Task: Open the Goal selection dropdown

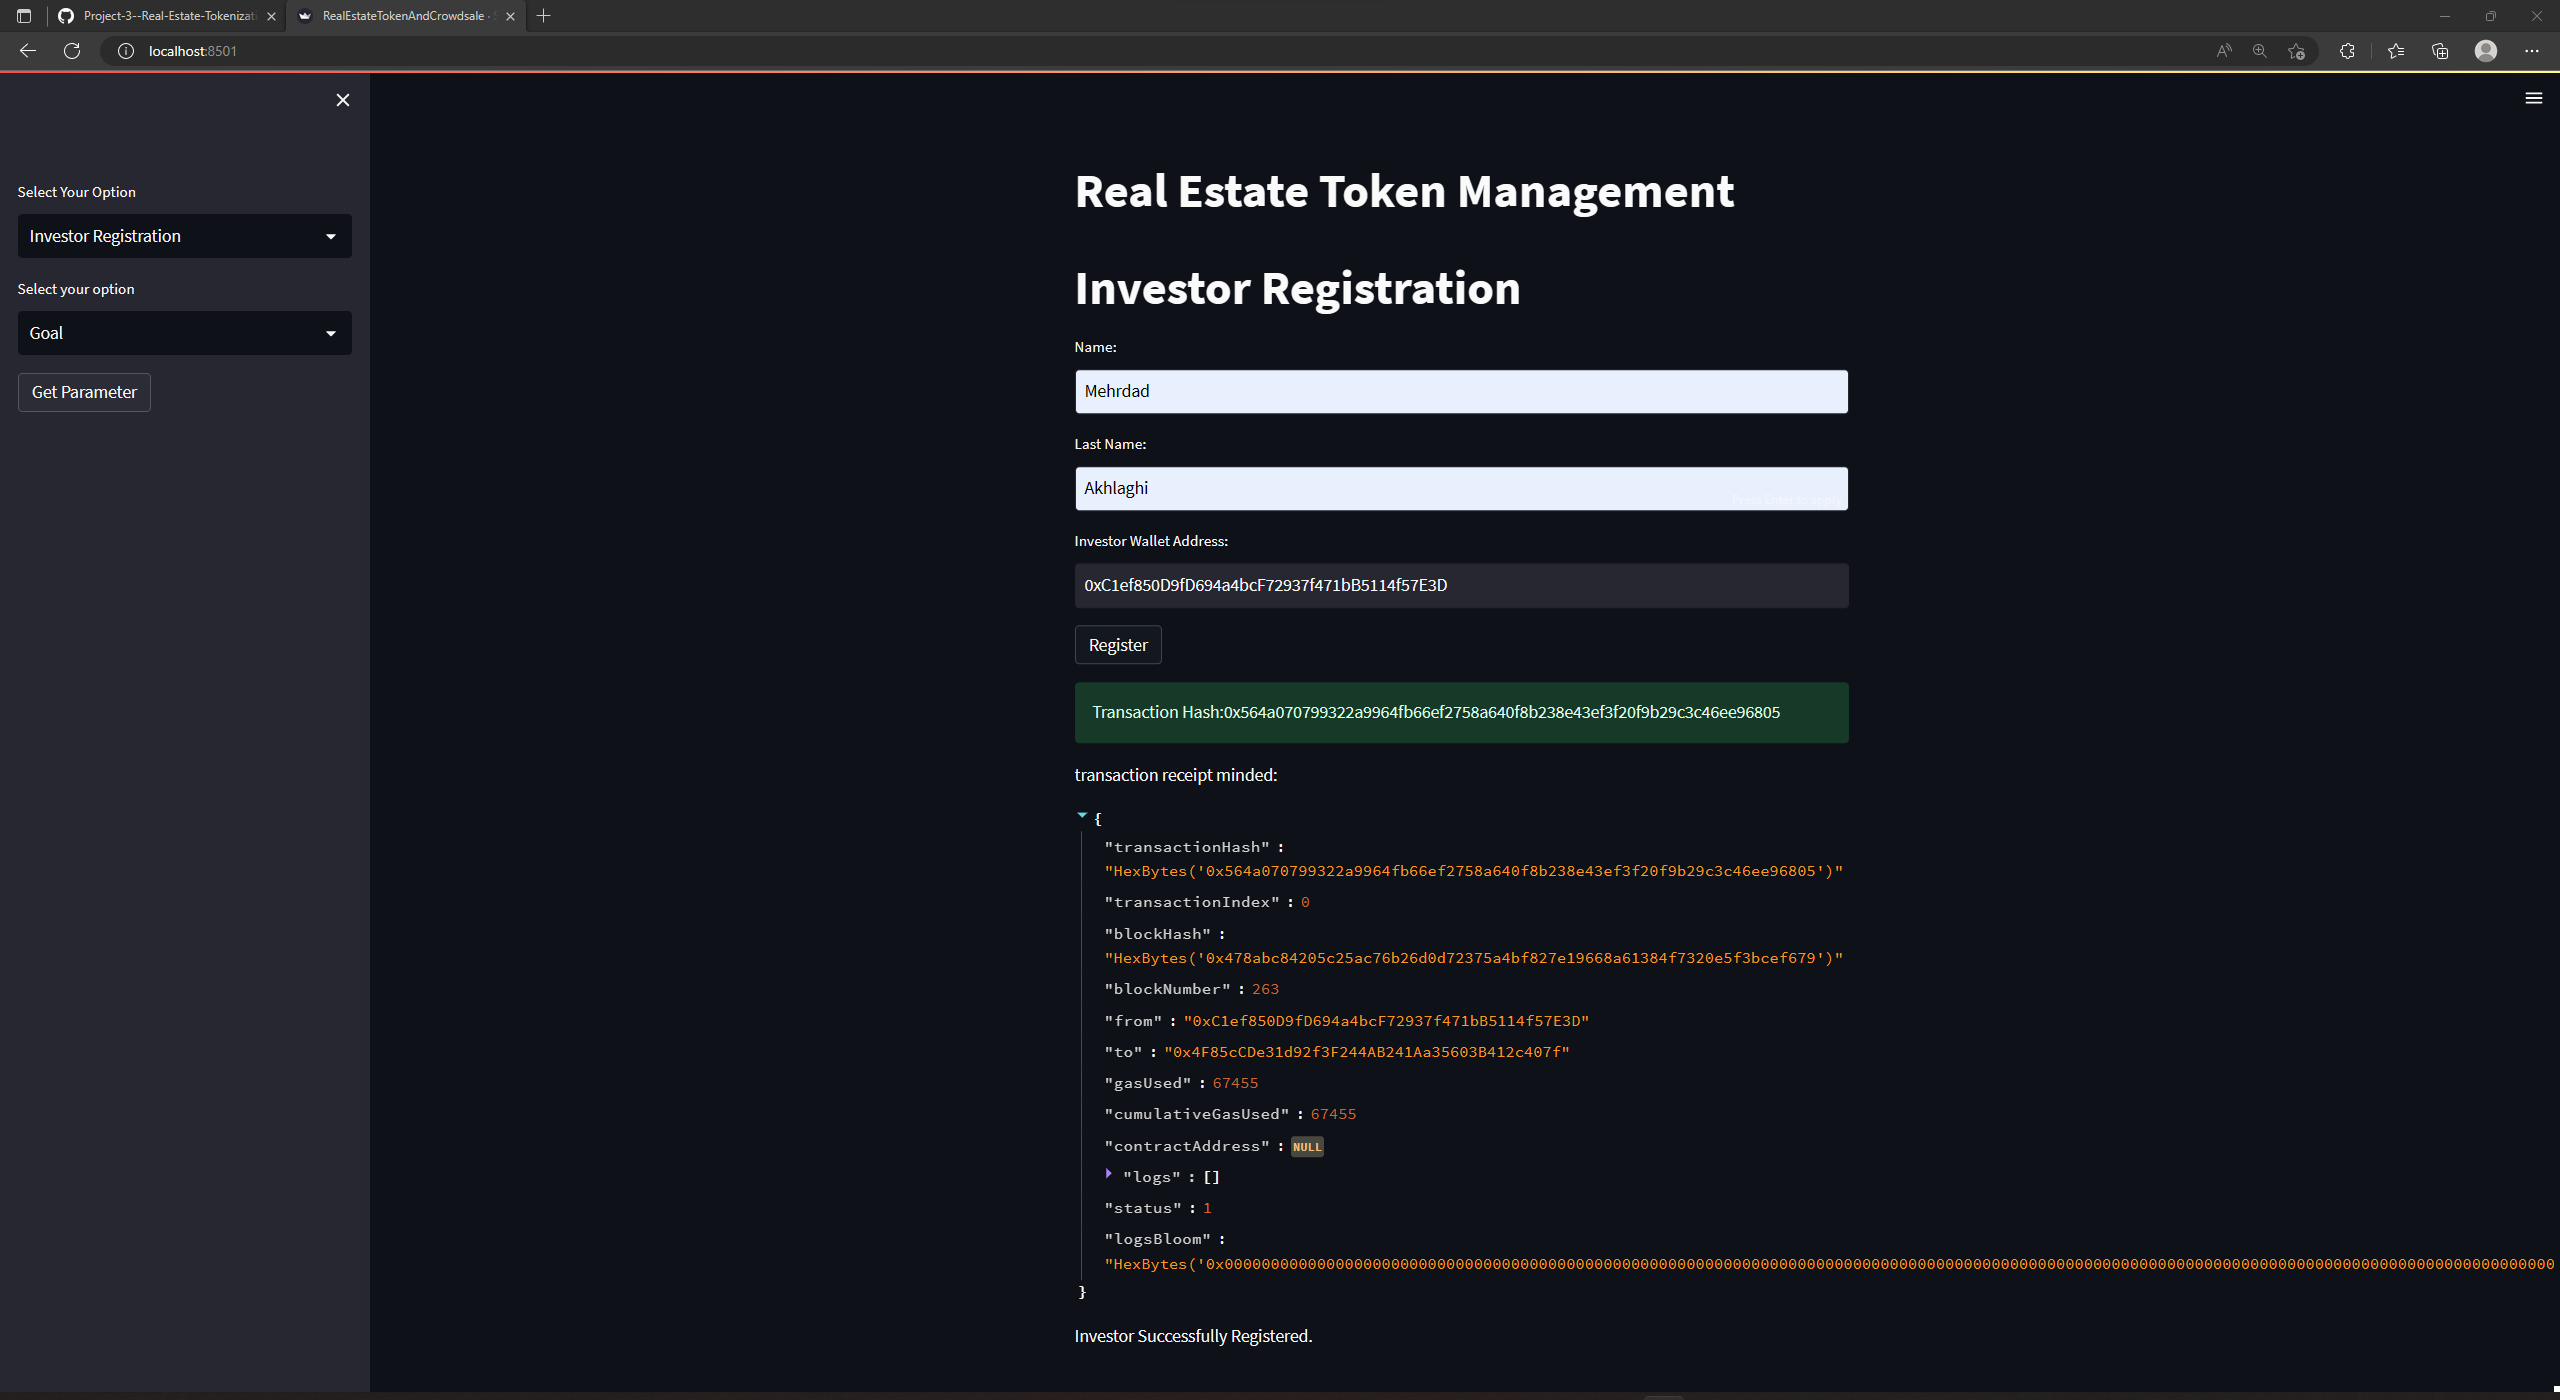Action: [x=184, y=332]
